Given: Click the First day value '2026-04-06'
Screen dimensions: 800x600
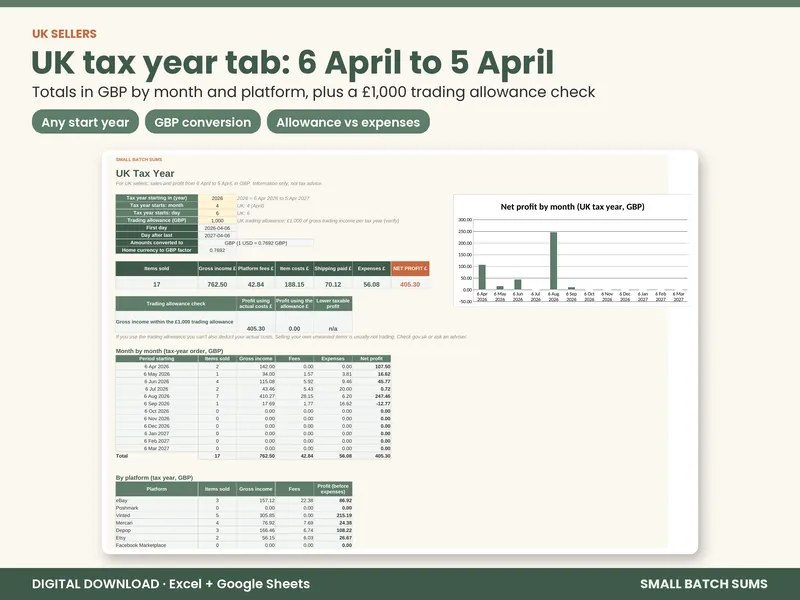Looking at the screenshot, I should pos(217,228).
